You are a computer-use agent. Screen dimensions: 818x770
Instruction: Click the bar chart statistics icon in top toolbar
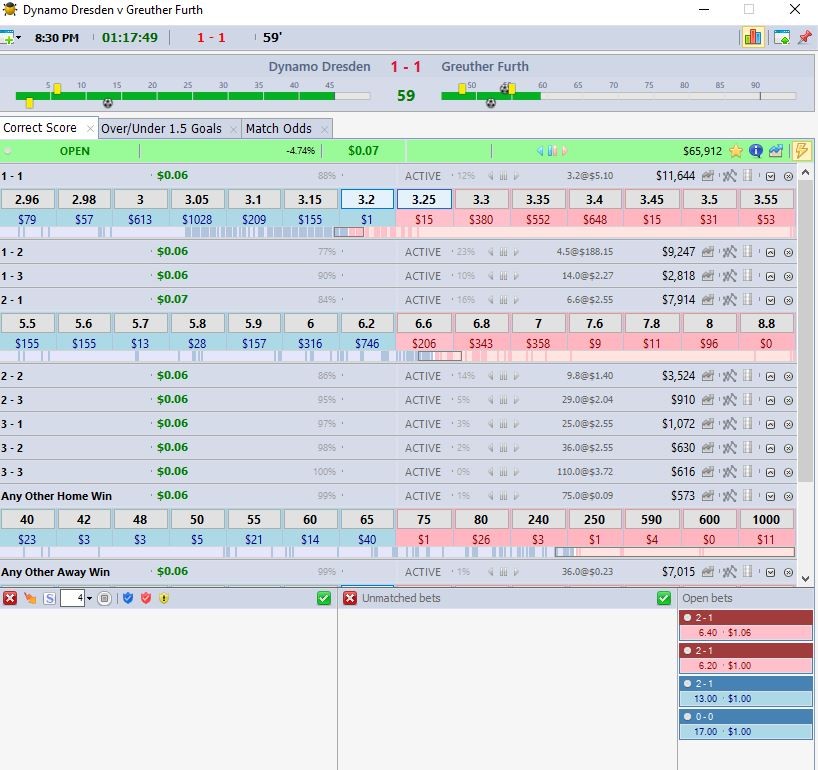[752, 38]
